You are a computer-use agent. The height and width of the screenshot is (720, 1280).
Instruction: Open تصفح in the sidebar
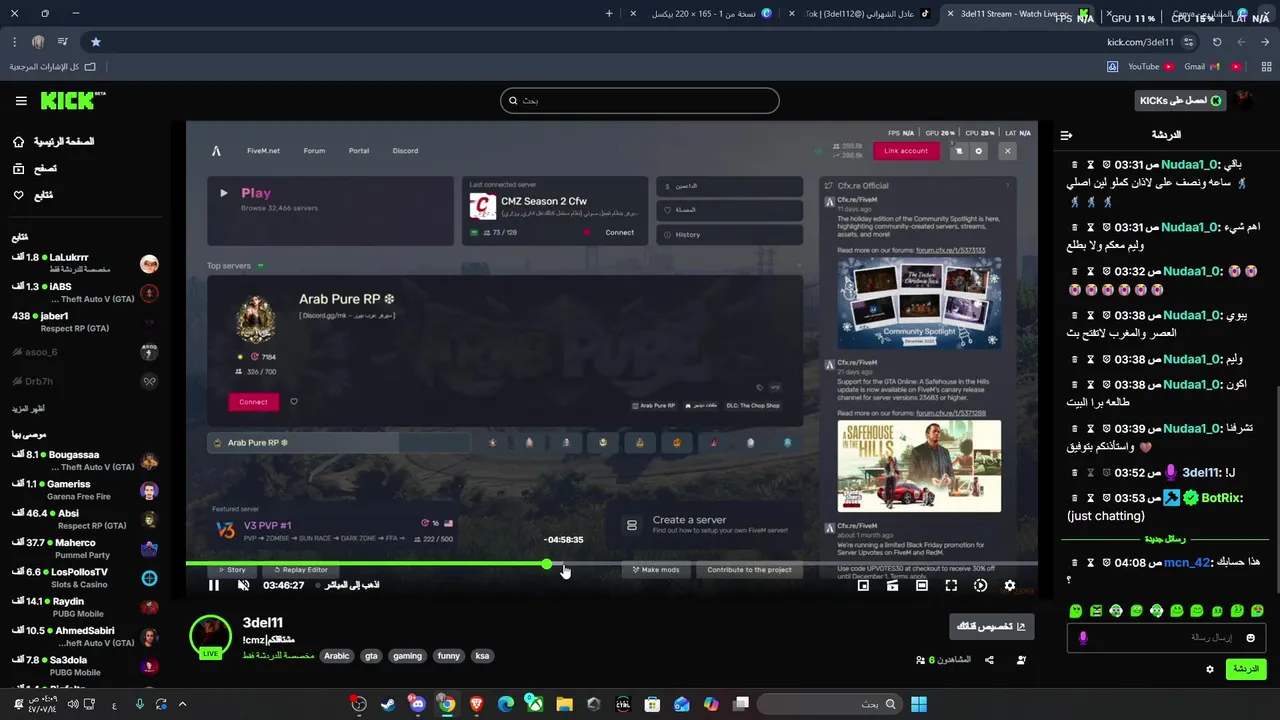[35, 169]
